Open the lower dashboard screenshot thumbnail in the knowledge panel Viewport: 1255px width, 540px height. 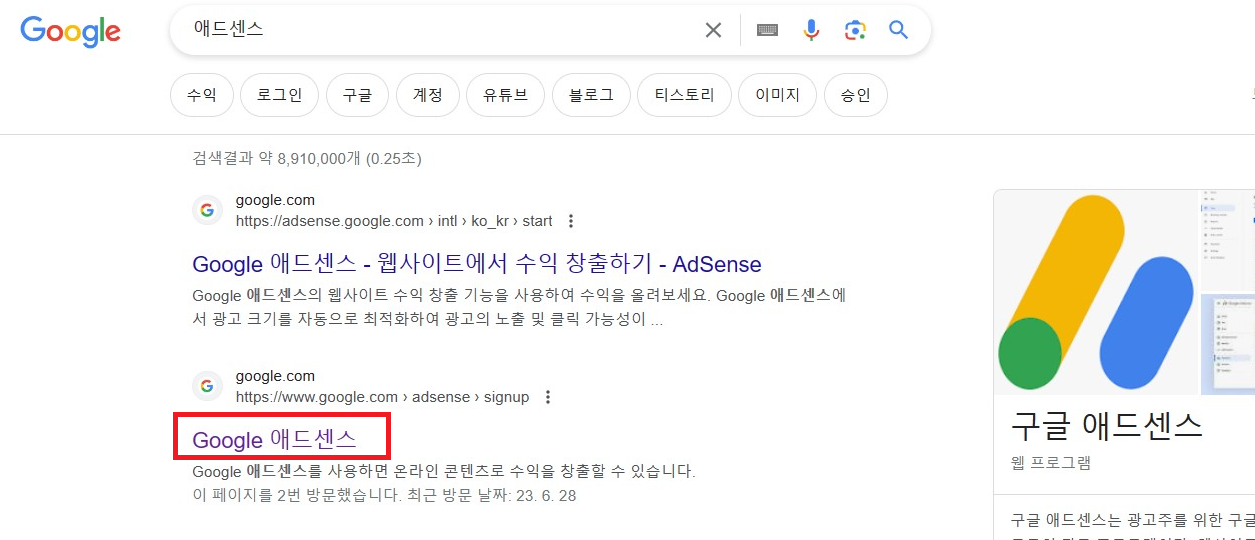click(1228, 345)
